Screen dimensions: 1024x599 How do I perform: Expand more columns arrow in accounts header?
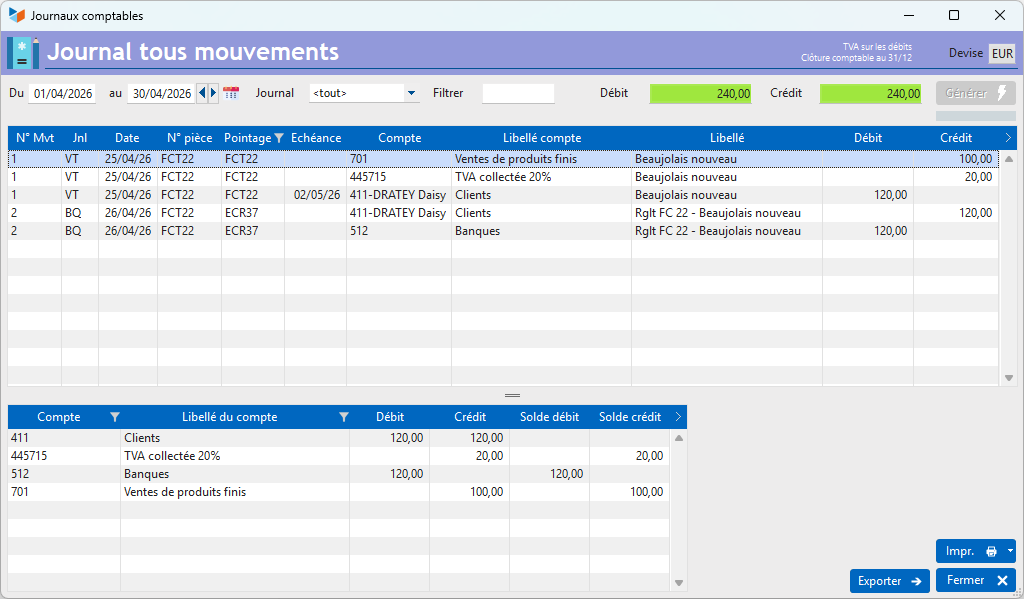(x=678, y=417)
